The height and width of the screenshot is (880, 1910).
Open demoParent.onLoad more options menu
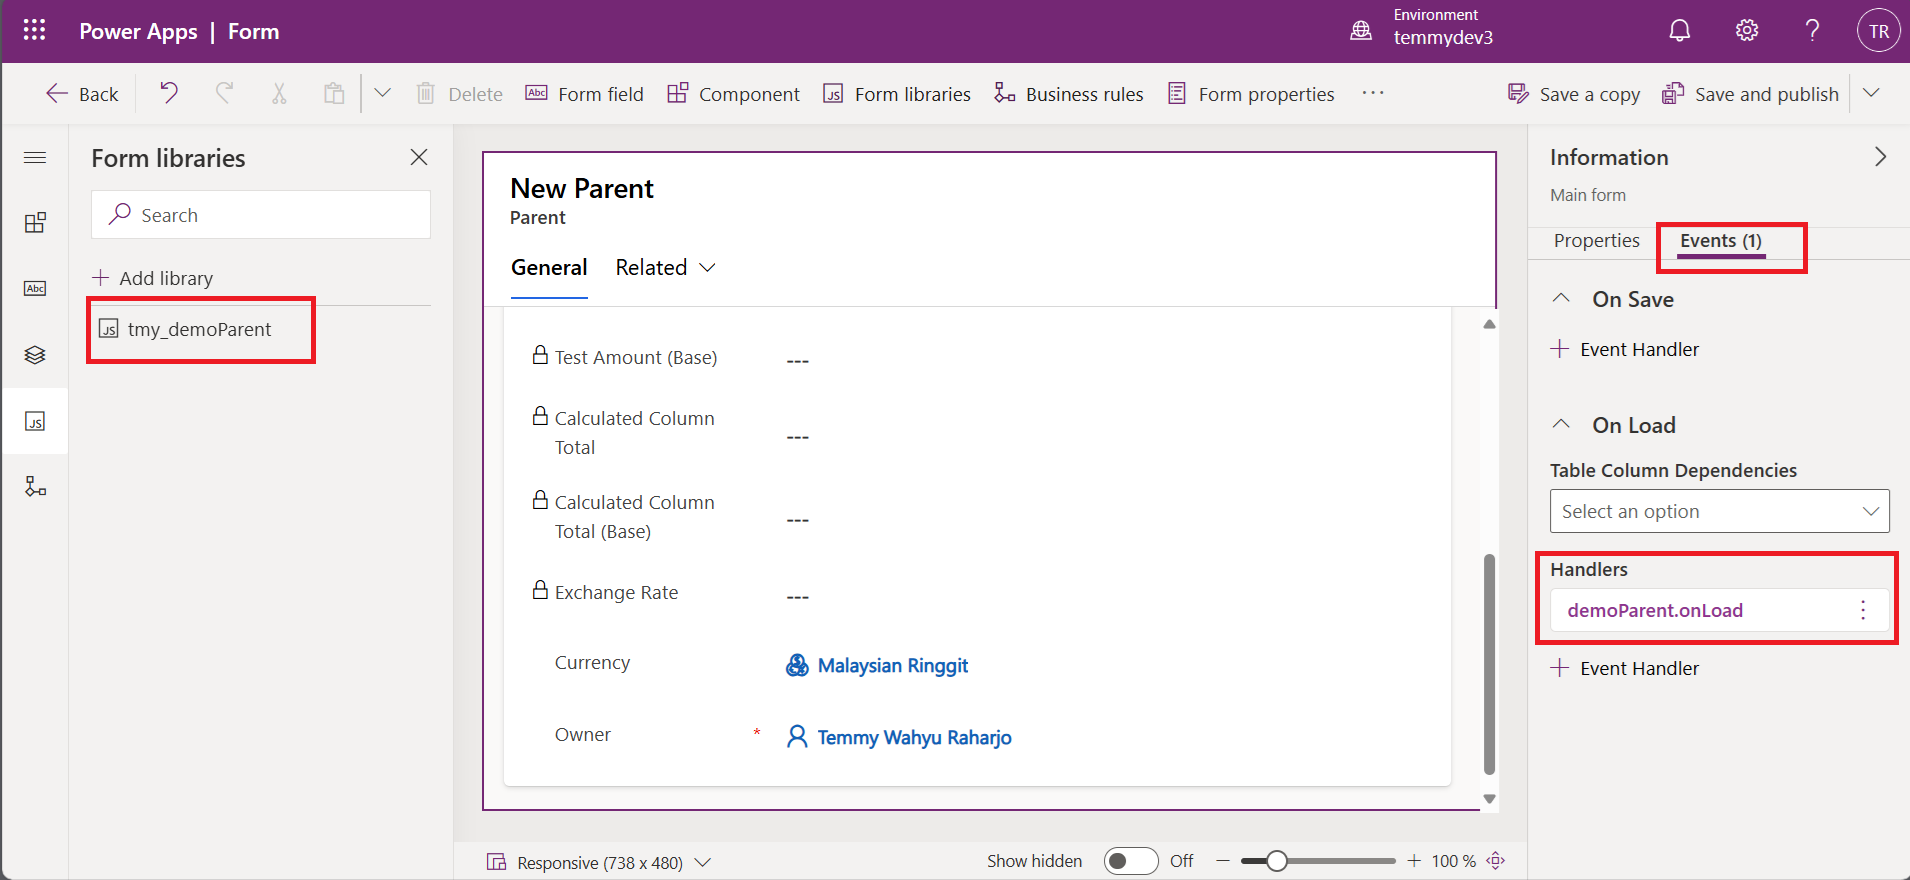click(1863, 610)
